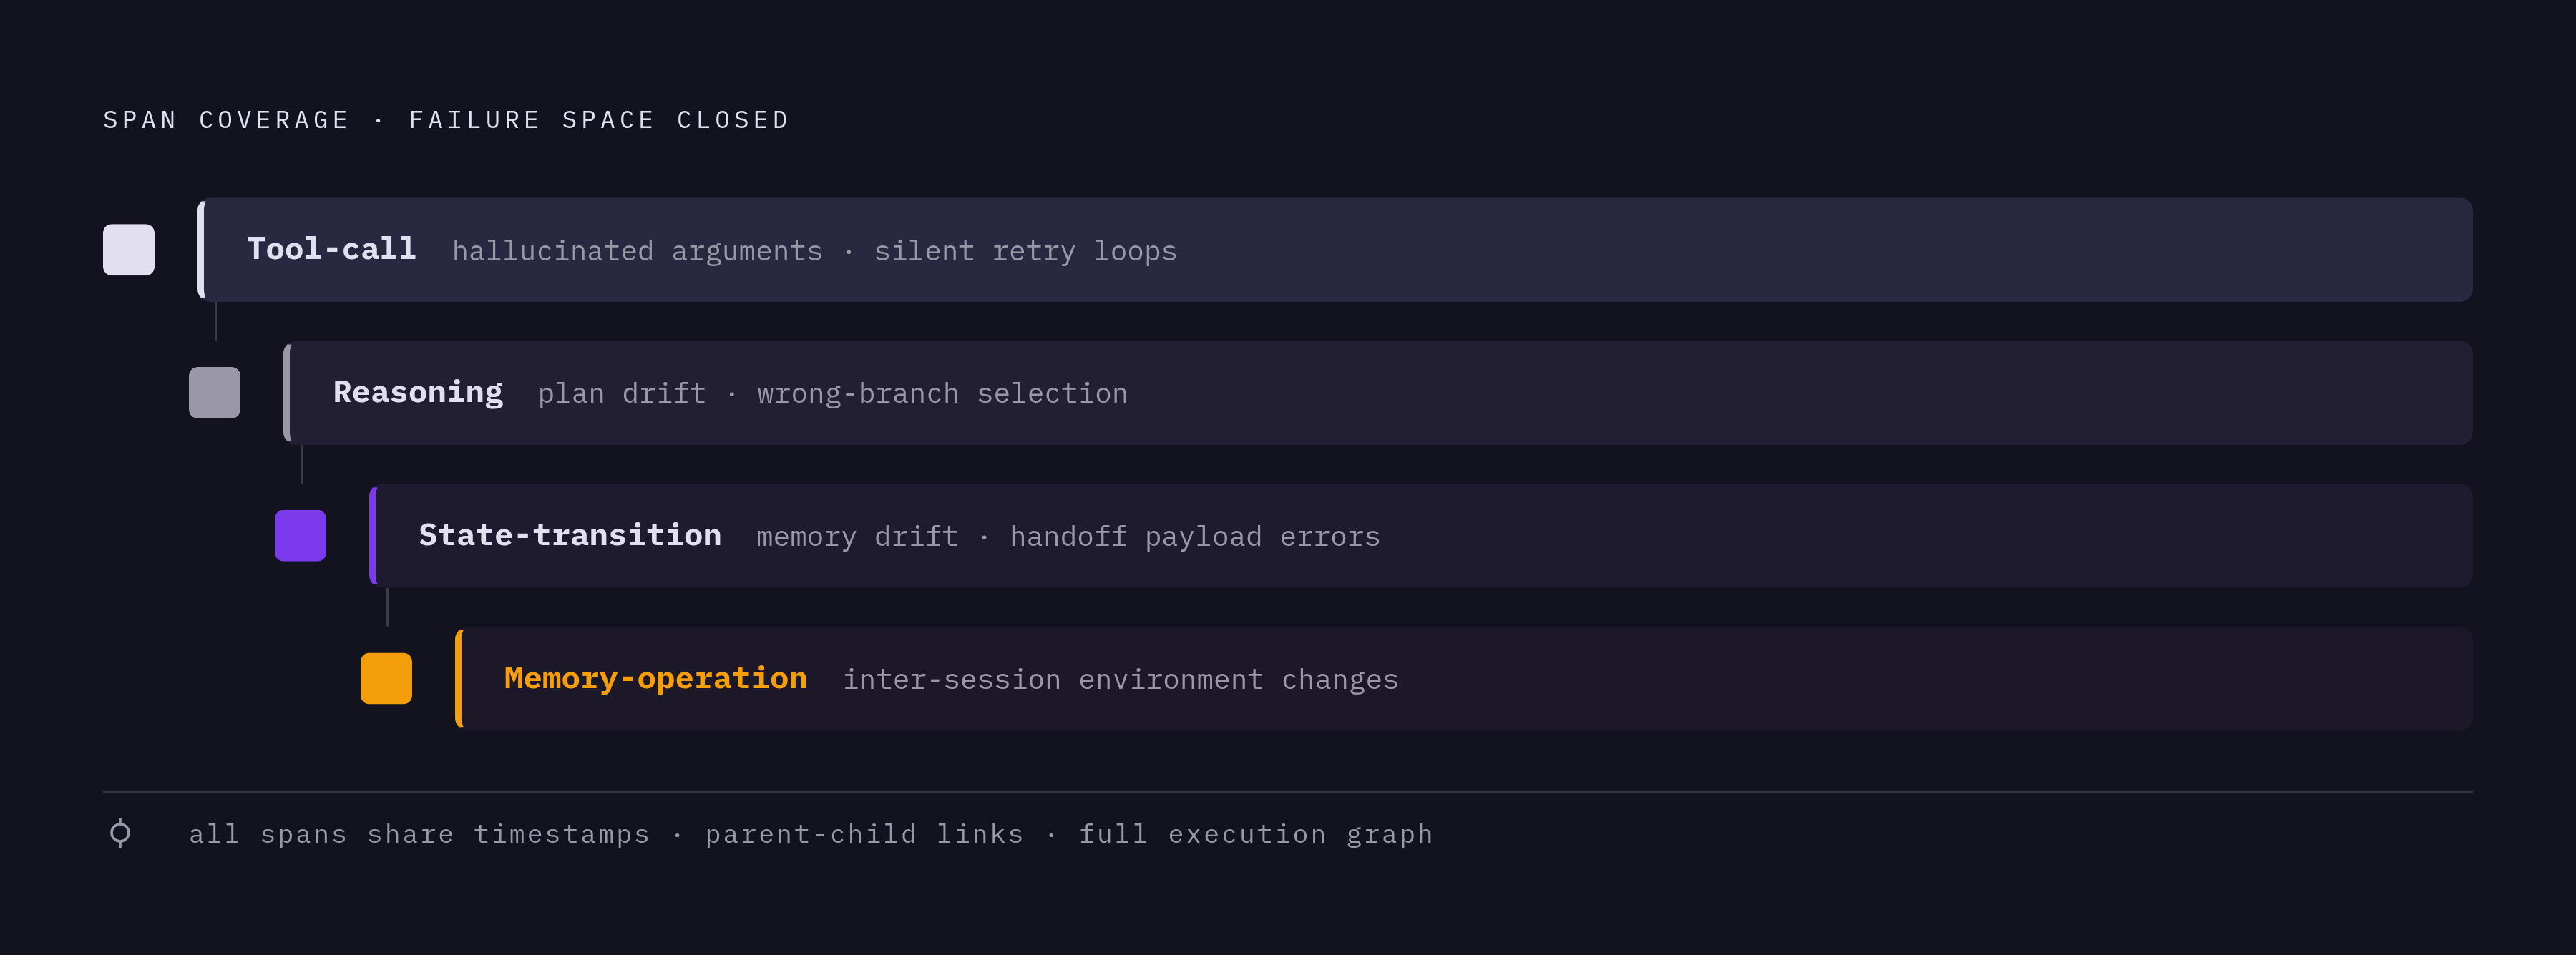Select the Memory-operation span label
Screen dimensions: 2576x955
coord(656,679)
